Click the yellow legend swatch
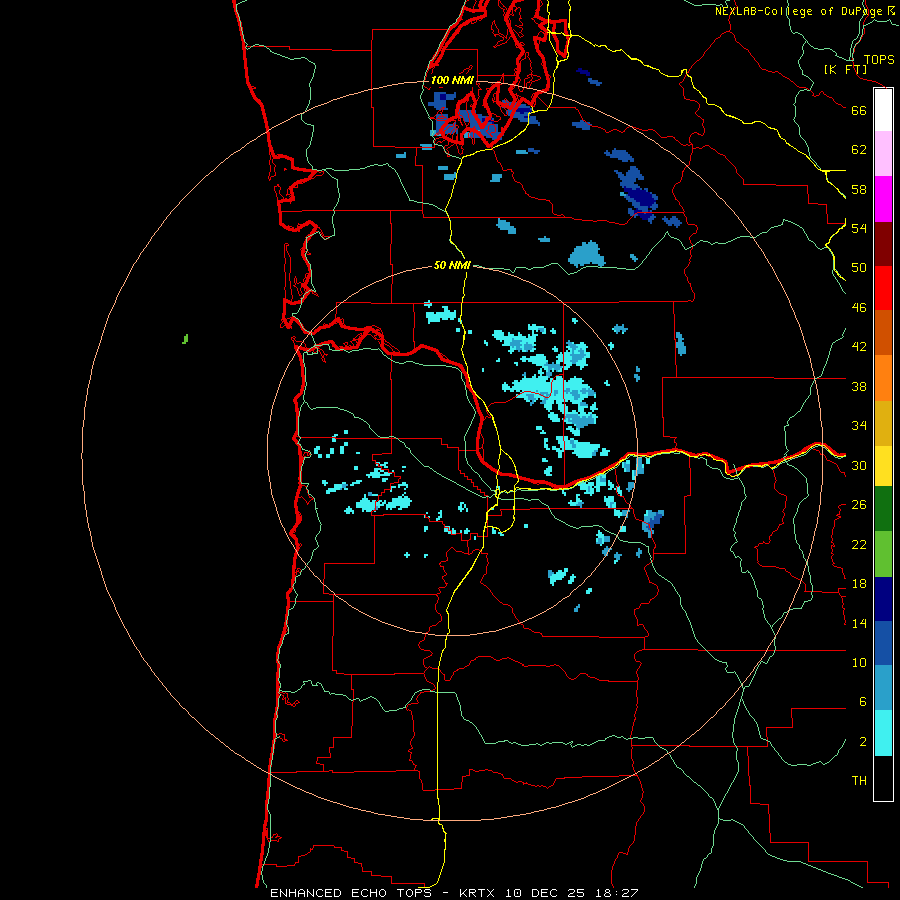Image resolution: width=900 pixels, height=900 pixels. [x=883, y=466]
